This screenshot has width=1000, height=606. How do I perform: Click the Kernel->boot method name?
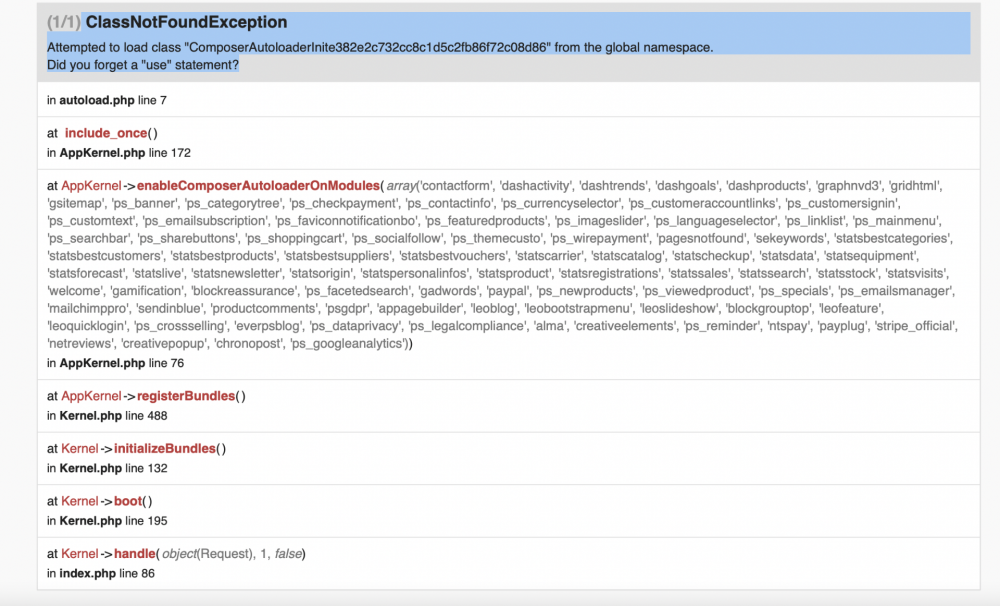coord(128,501)
